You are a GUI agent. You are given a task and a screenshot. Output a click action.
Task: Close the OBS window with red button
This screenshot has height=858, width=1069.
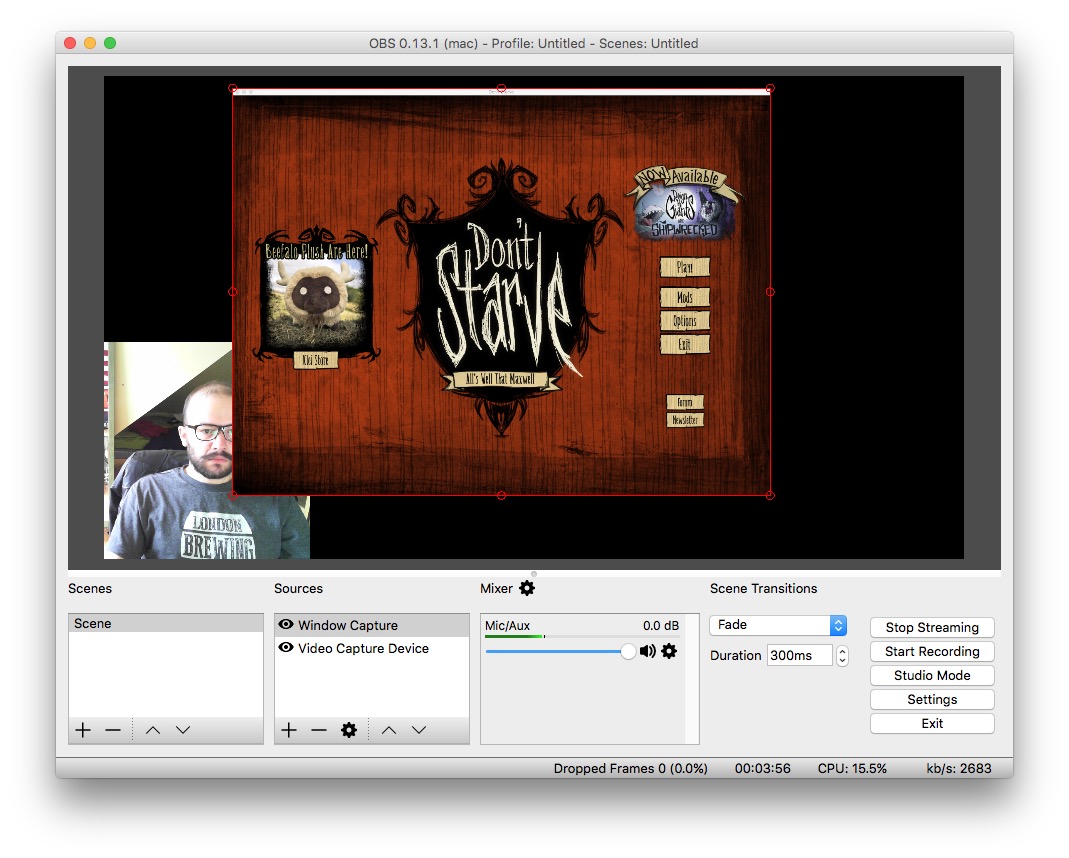click(x=70, y=43)
